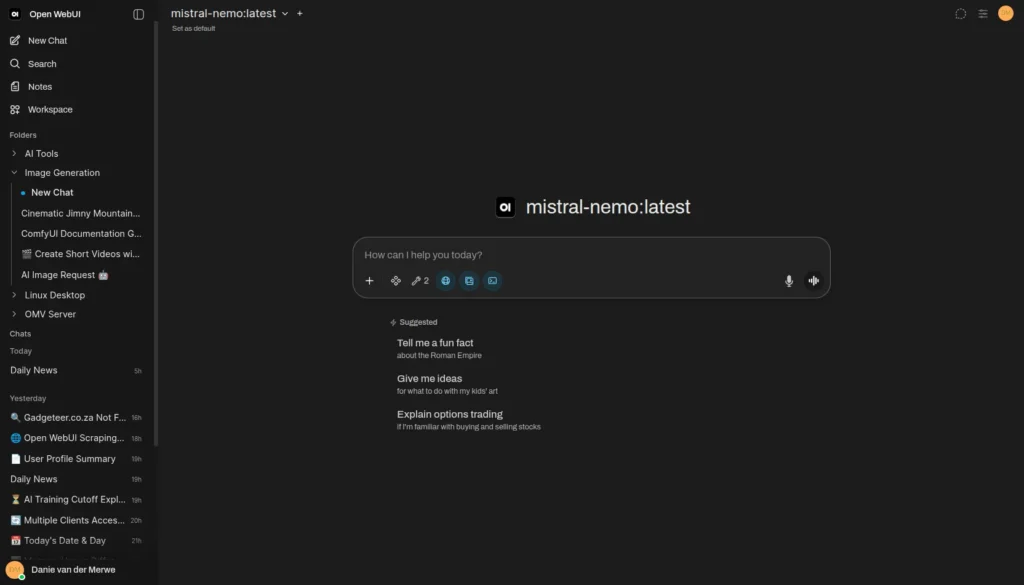Start voice mode with the waveform button
The image size is (1024, 585).
tap(814, 281)
